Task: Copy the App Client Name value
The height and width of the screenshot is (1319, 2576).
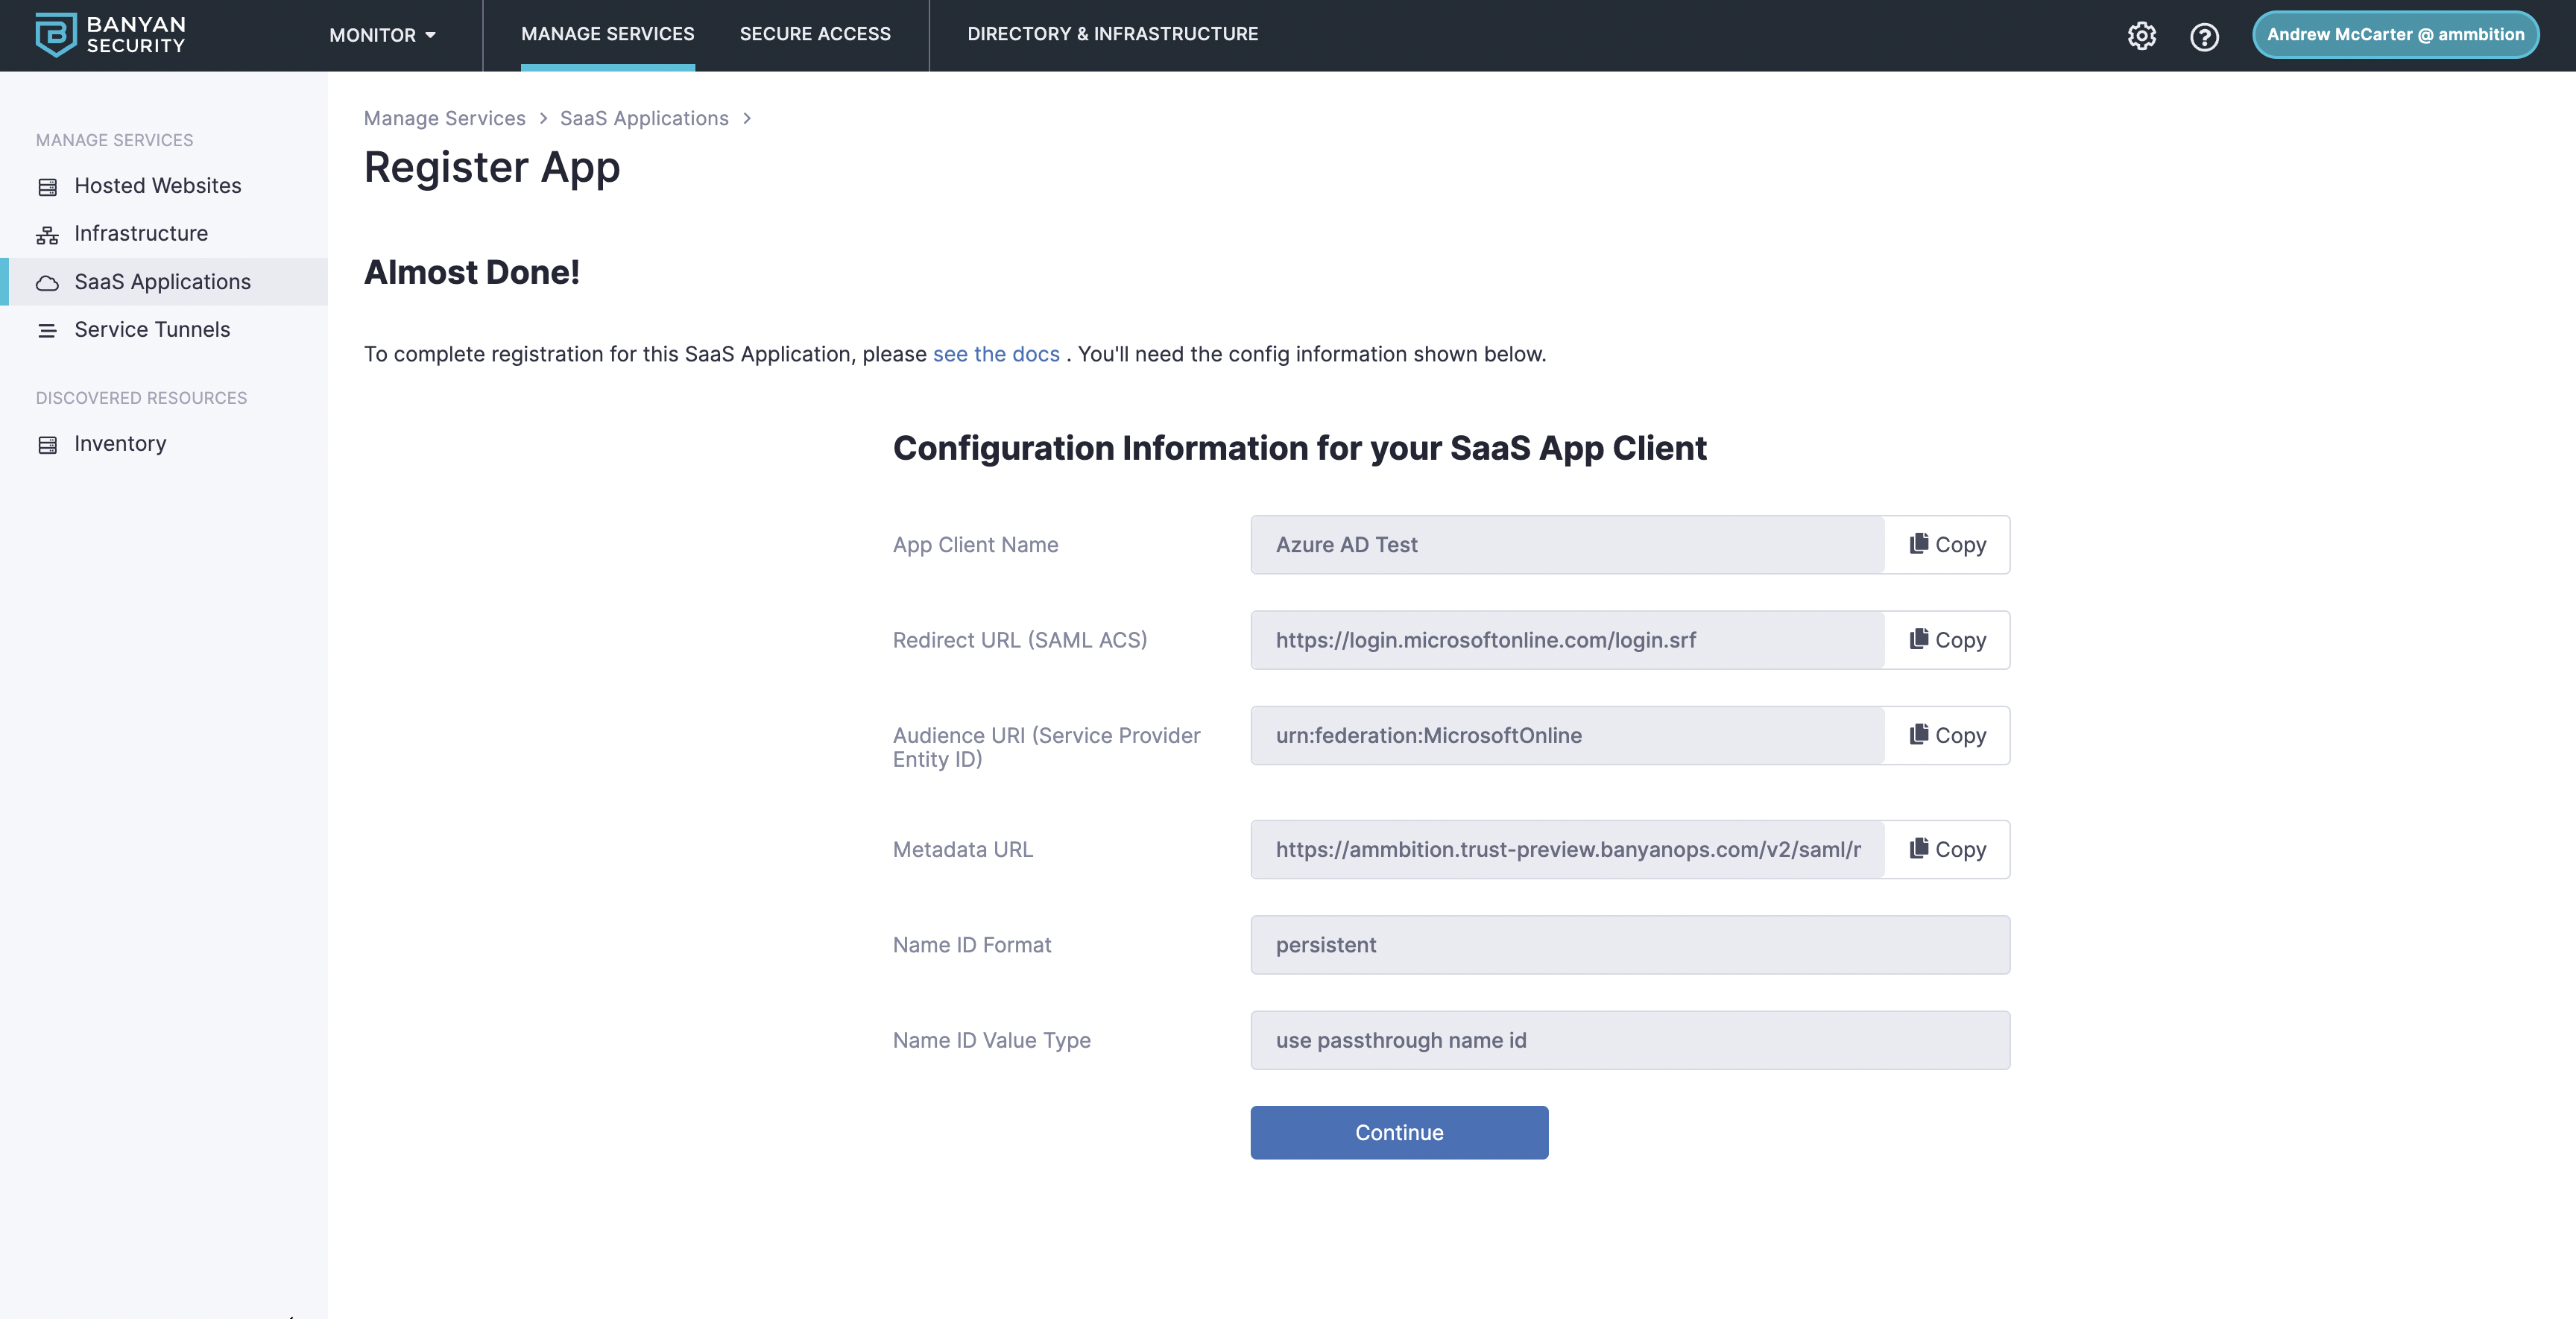Action: pos(1947,545)
